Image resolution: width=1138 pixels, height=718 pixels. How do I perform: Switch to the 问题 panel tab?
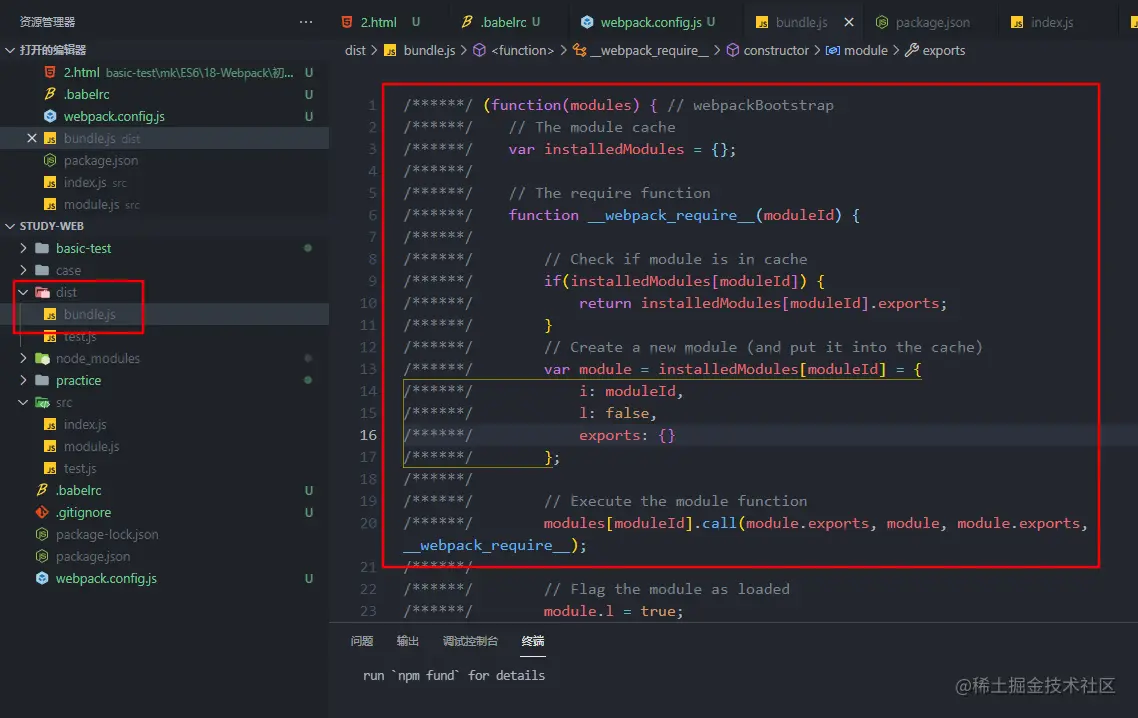[361, 641]
